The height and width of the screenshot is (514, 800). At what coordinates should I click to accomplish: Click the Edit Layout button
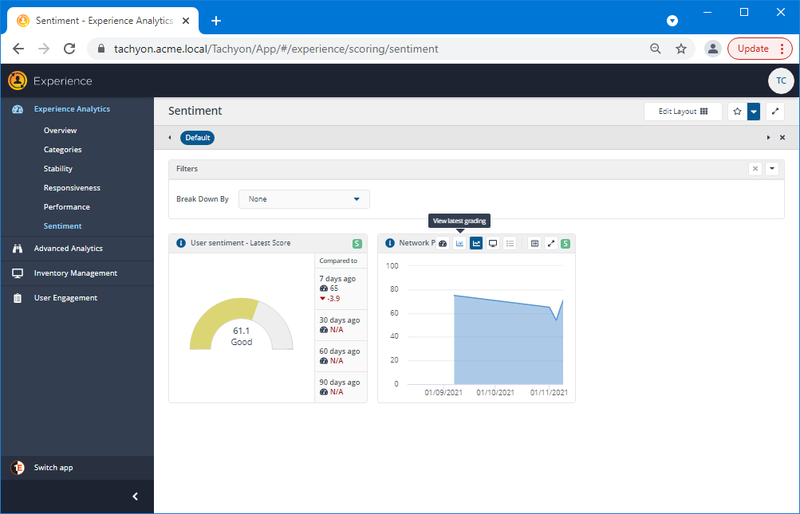pyautogui.click(x=683, y=111)
